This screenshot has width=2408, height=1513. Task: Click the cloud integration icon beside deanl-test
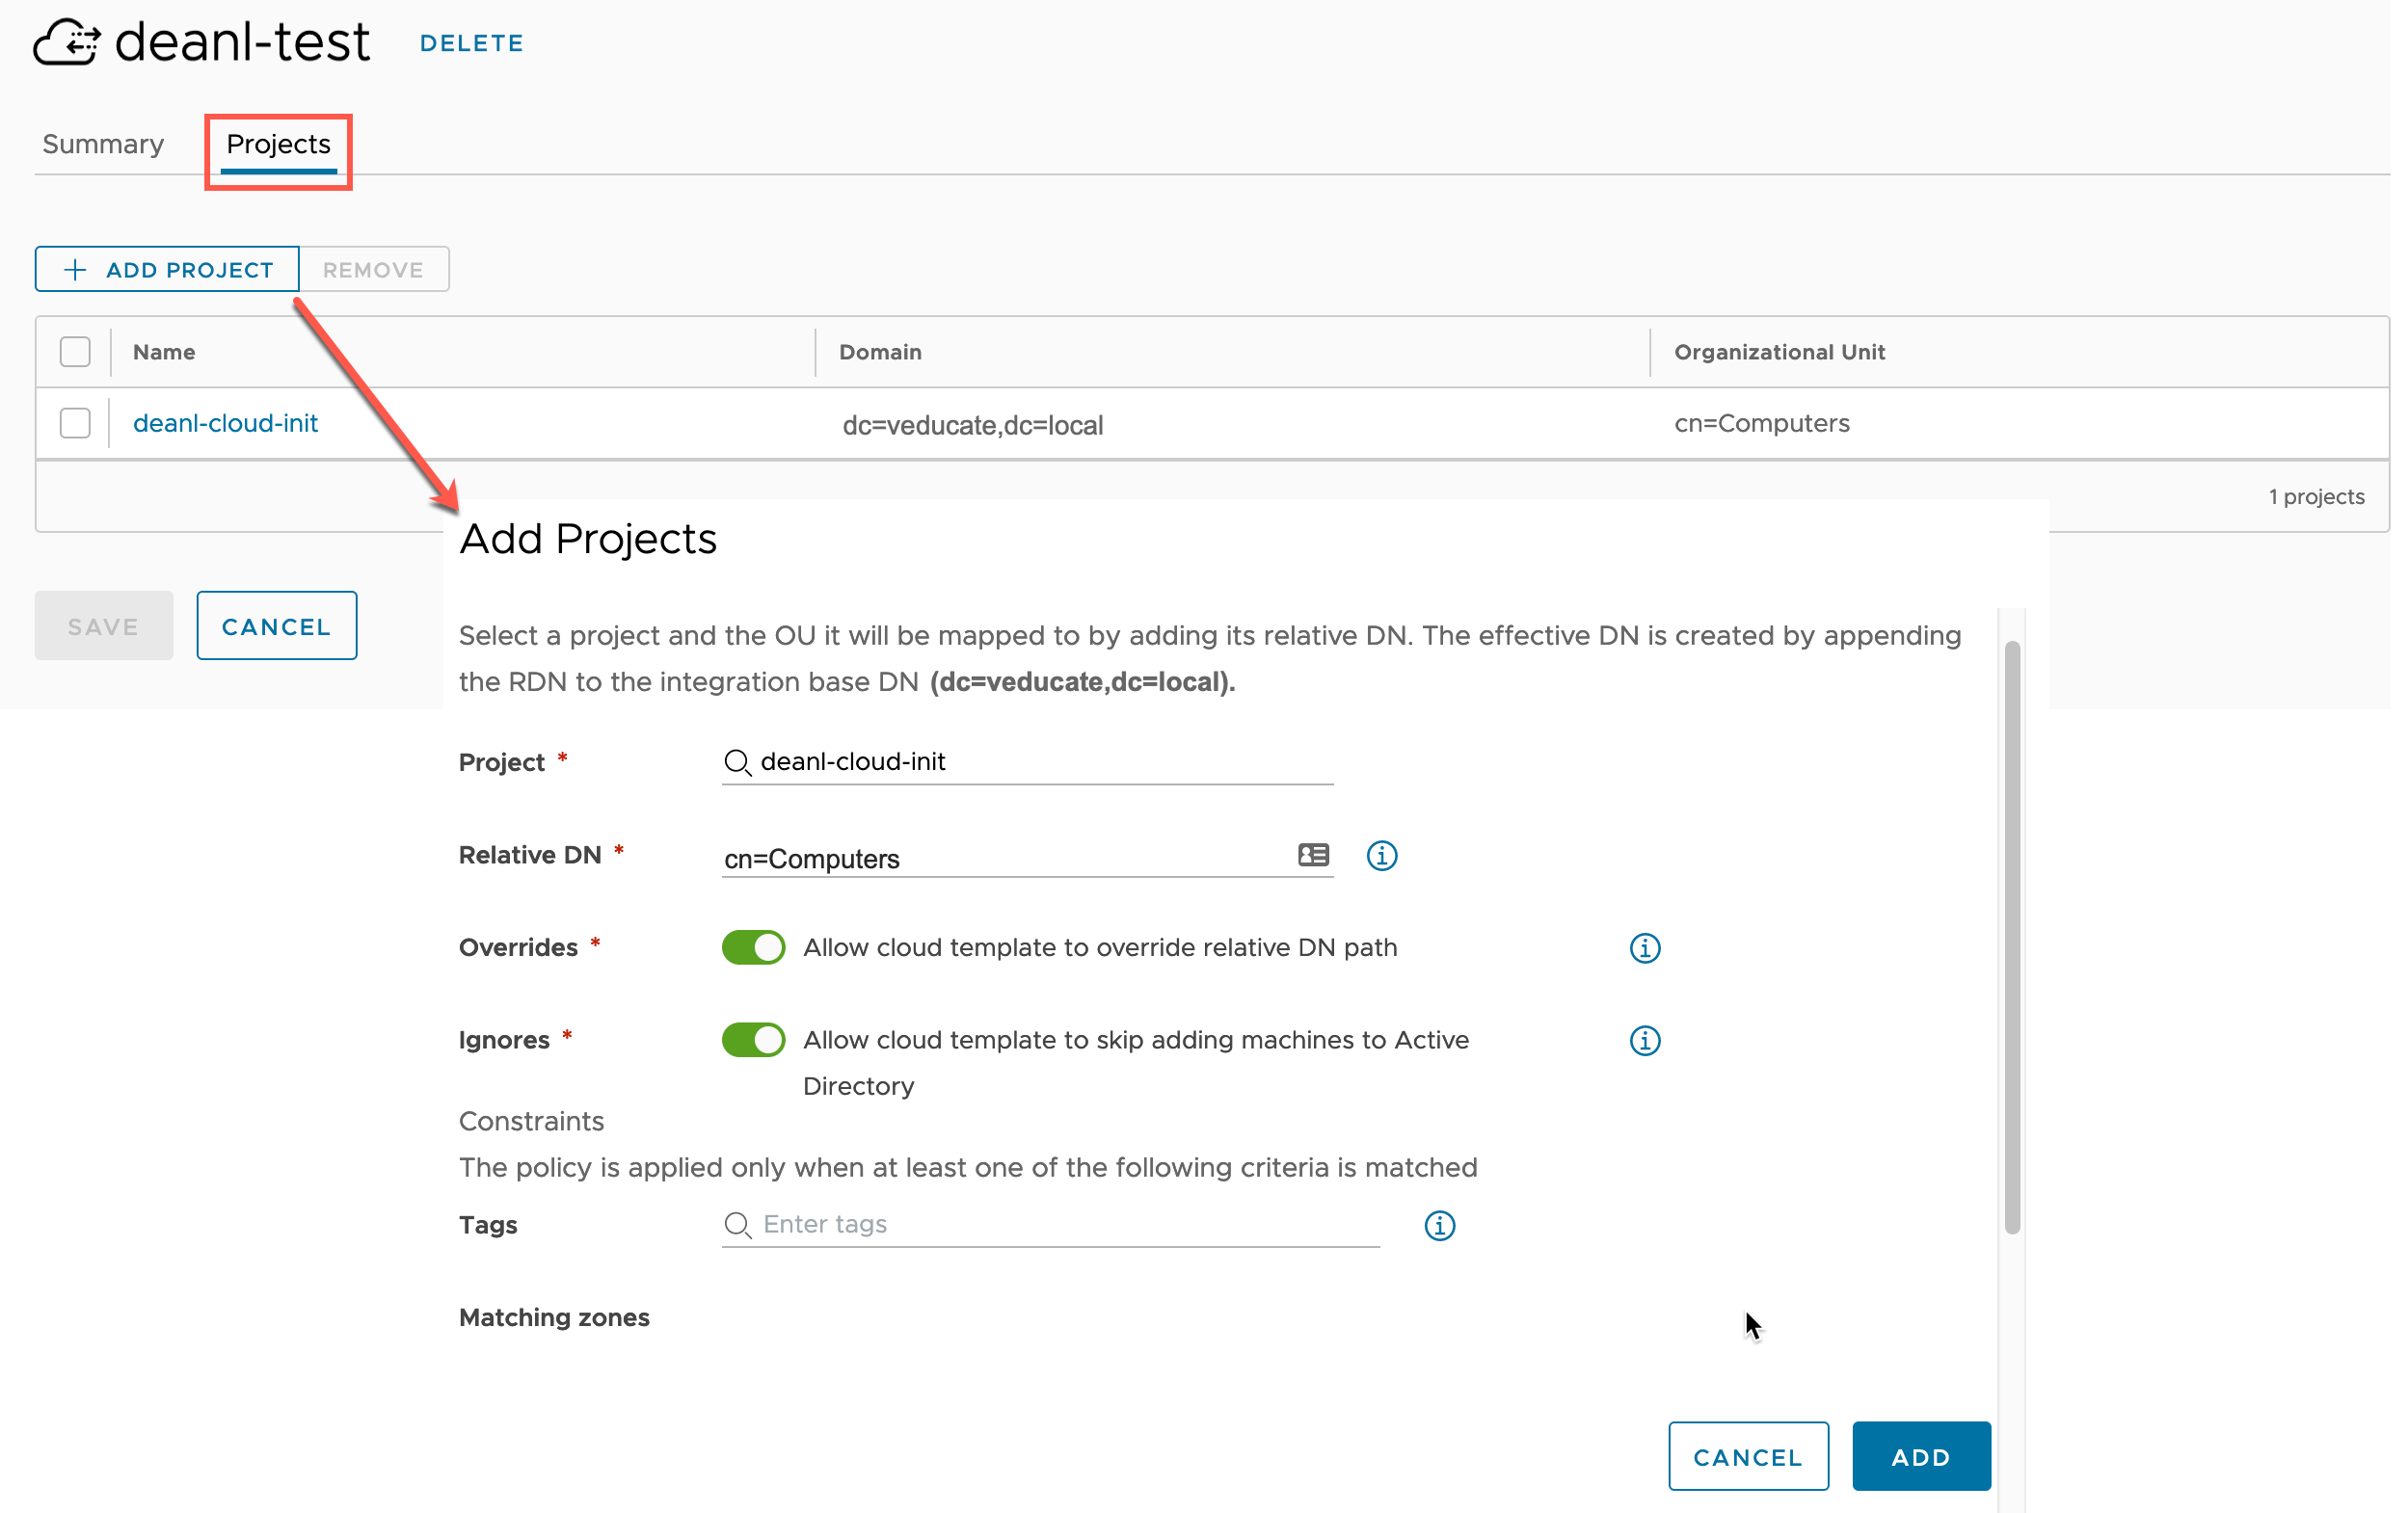pyautogui.click(x=67, y=42)
